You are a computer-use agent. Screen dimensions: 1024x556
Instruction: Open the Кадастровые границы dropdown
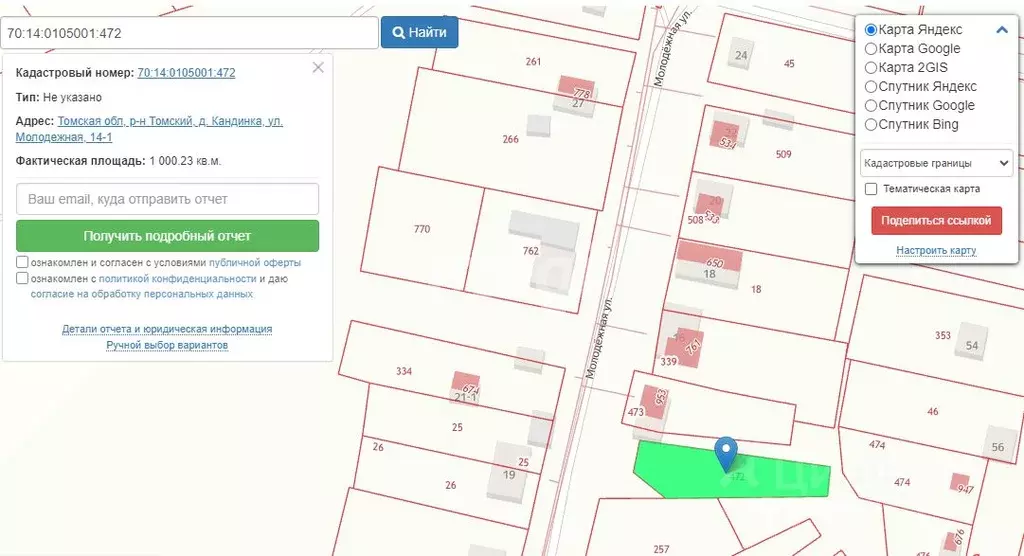(936, 163)
